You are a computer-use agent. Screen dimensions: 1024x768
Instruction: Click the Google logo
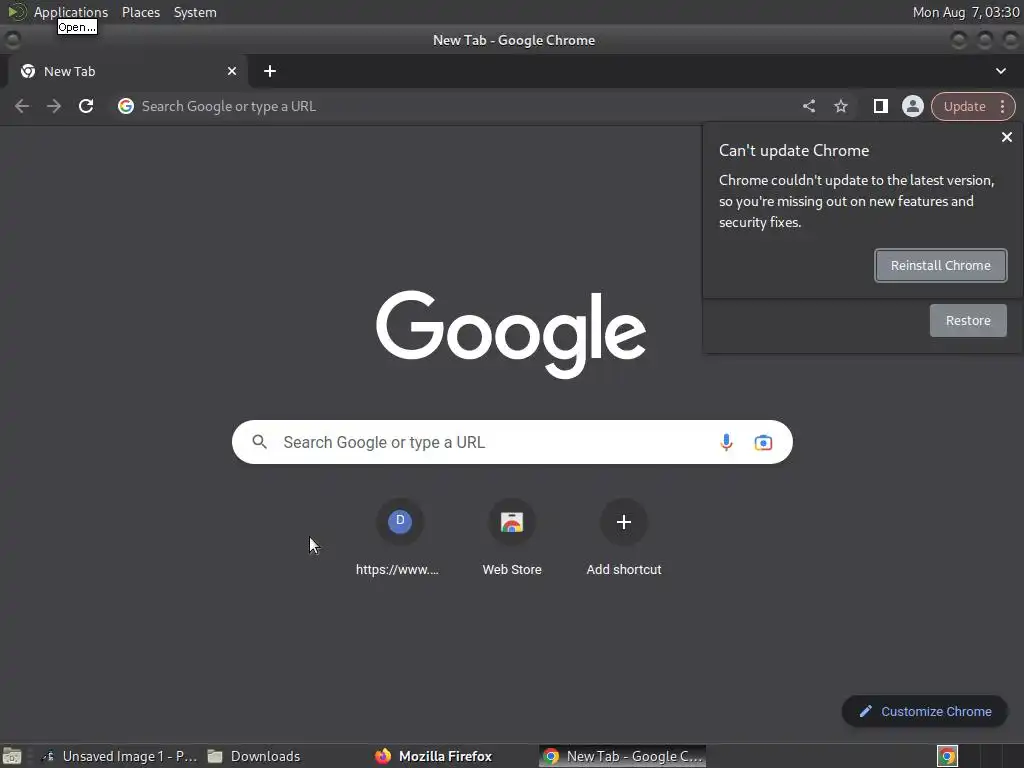(x=511, y=334)
